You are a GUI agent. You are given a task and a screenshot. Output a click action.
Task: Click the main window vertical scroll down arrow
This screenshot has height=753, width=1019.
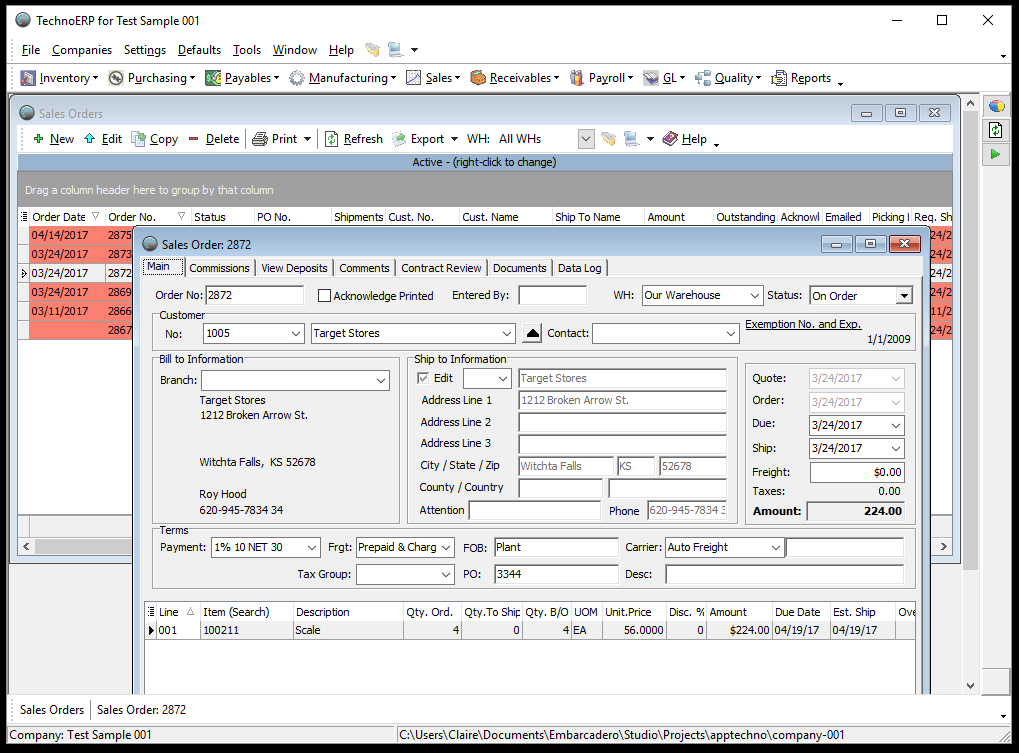[x=970, y=685]
